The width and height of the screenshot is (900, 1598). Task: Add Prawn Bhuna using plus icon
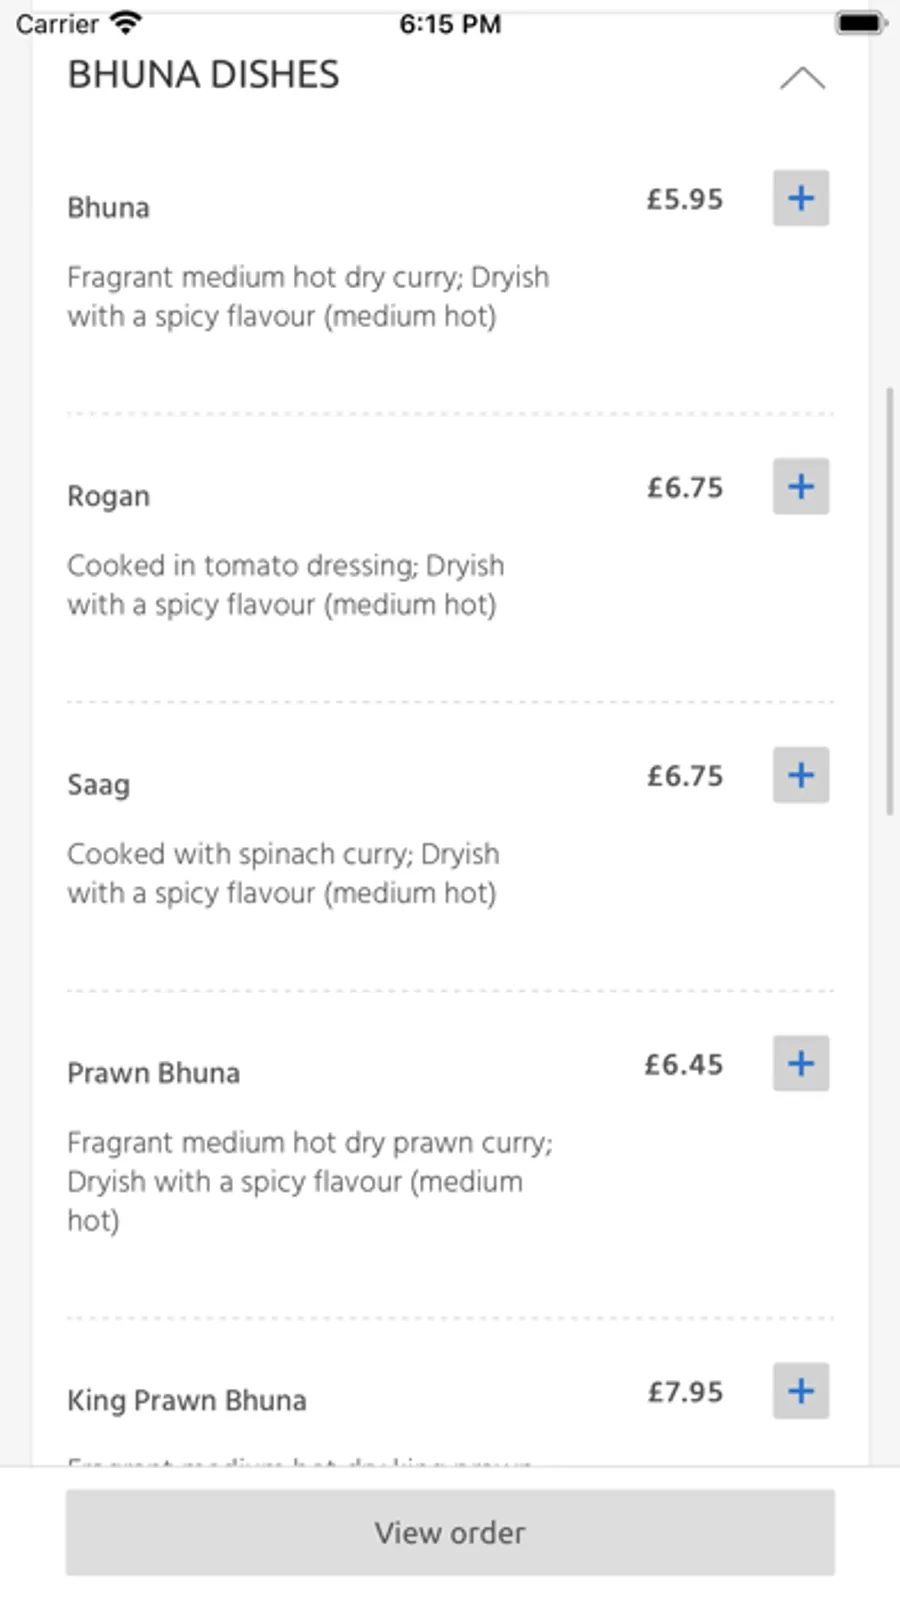(800, 1063)
